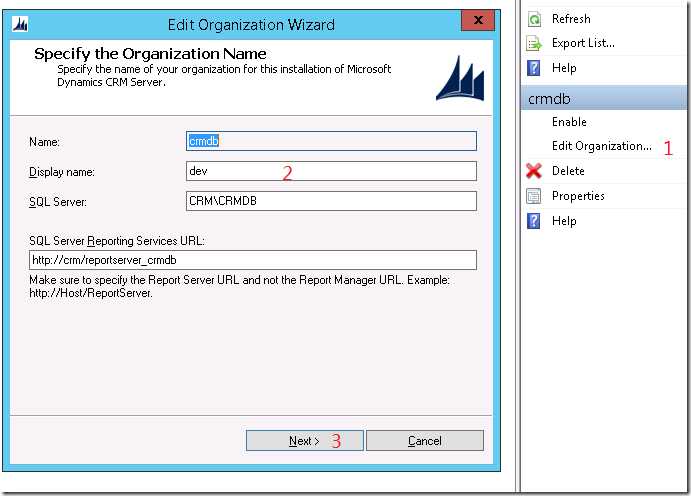Cancel the Edit Organization Wizard

[x=425, y=440]
